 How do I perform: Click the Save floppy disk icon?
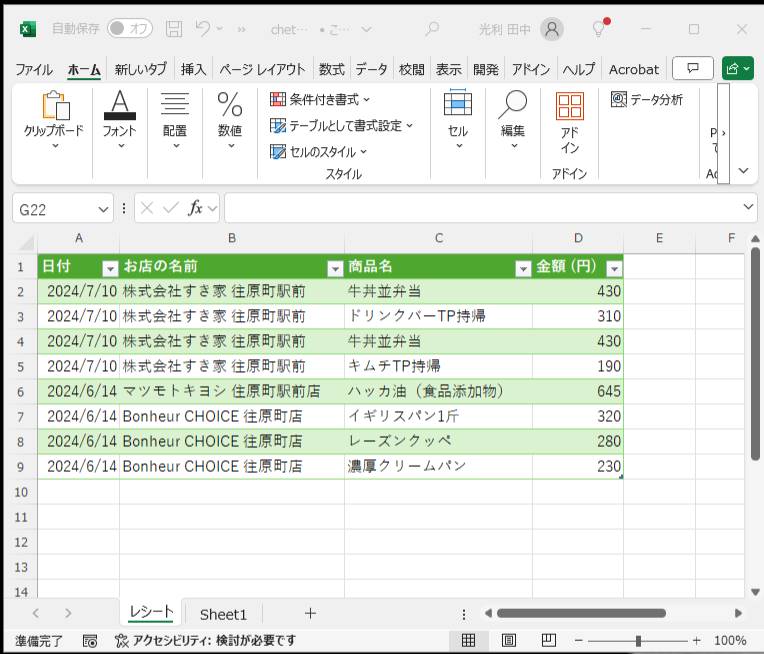[x=174, y=29]
